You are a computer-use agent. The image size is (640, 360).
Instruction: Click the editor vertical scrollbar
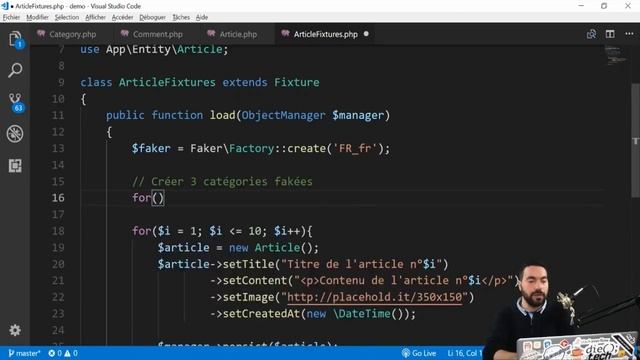pos(636,139)
